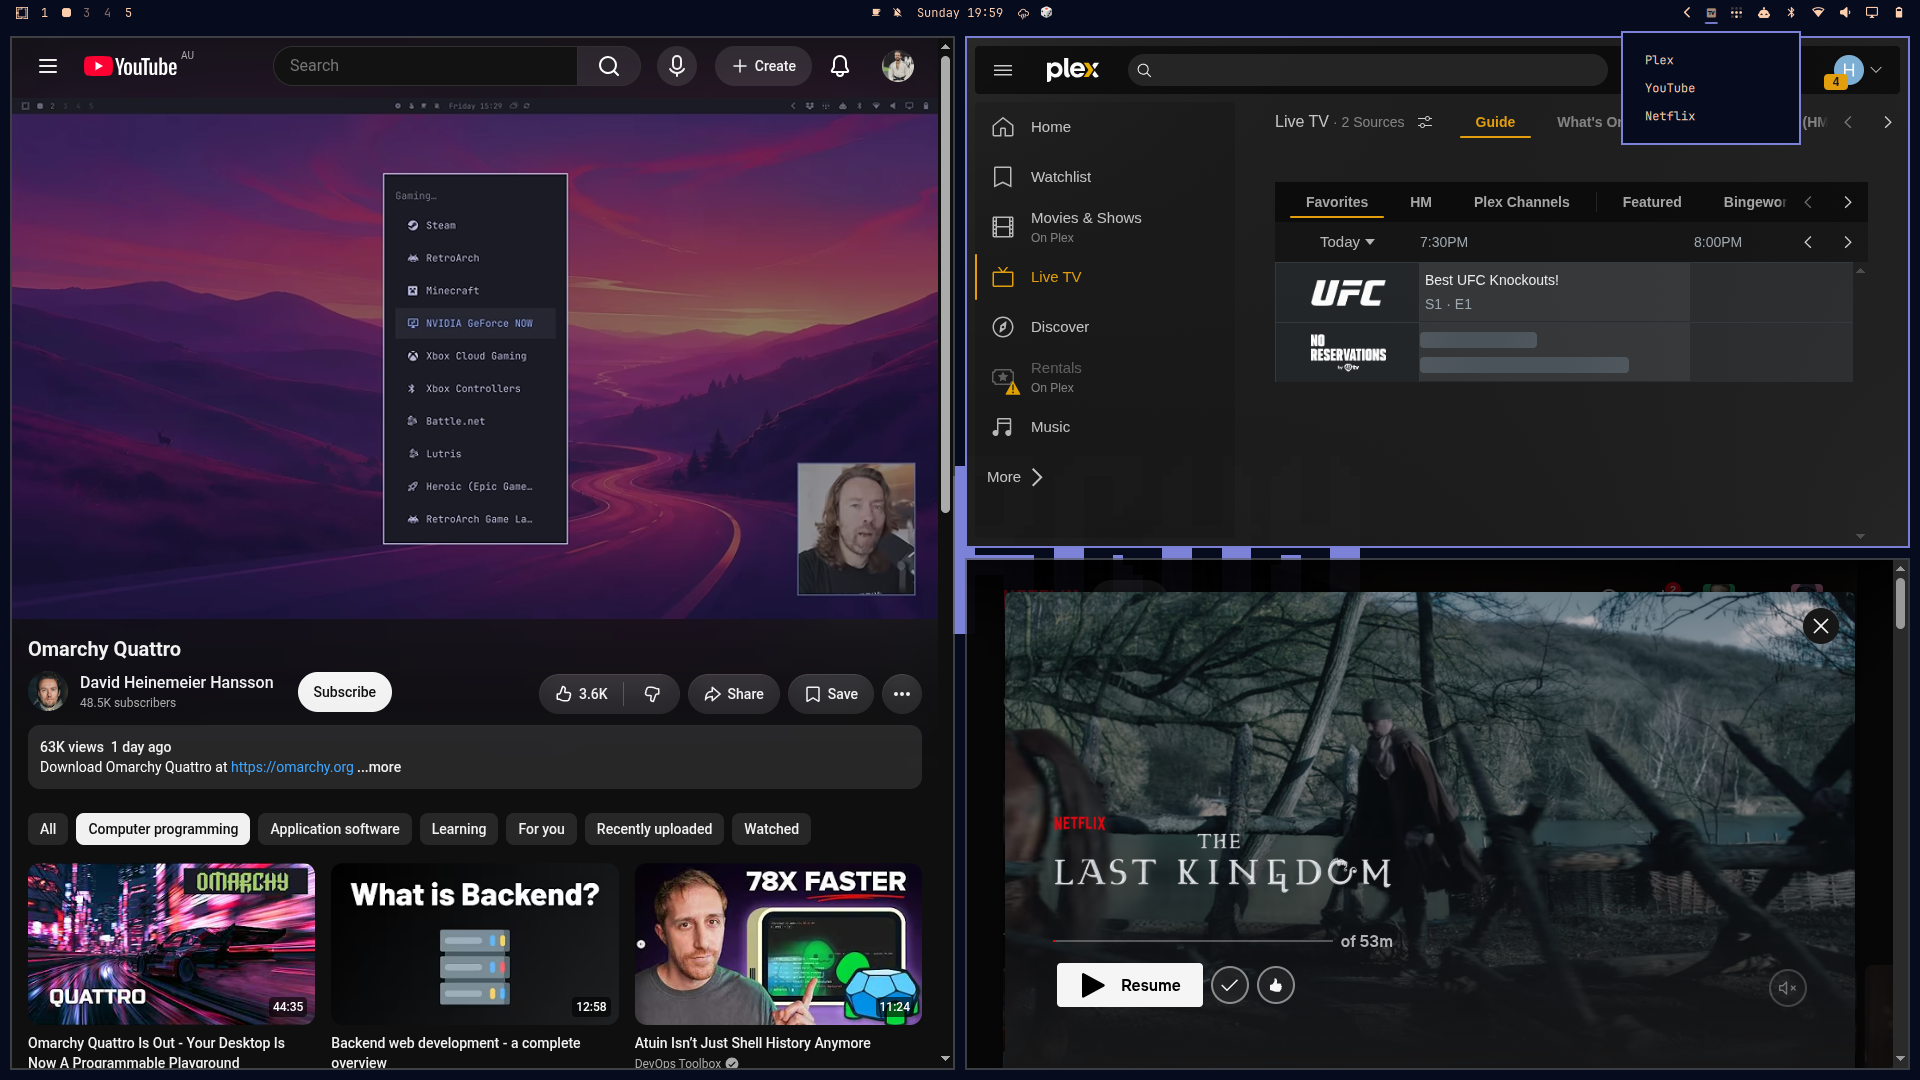The height and width of the screenshot is (1080, 1920).
Task: Choose Netflix in the popup menu
Action: click(1669, 116)
